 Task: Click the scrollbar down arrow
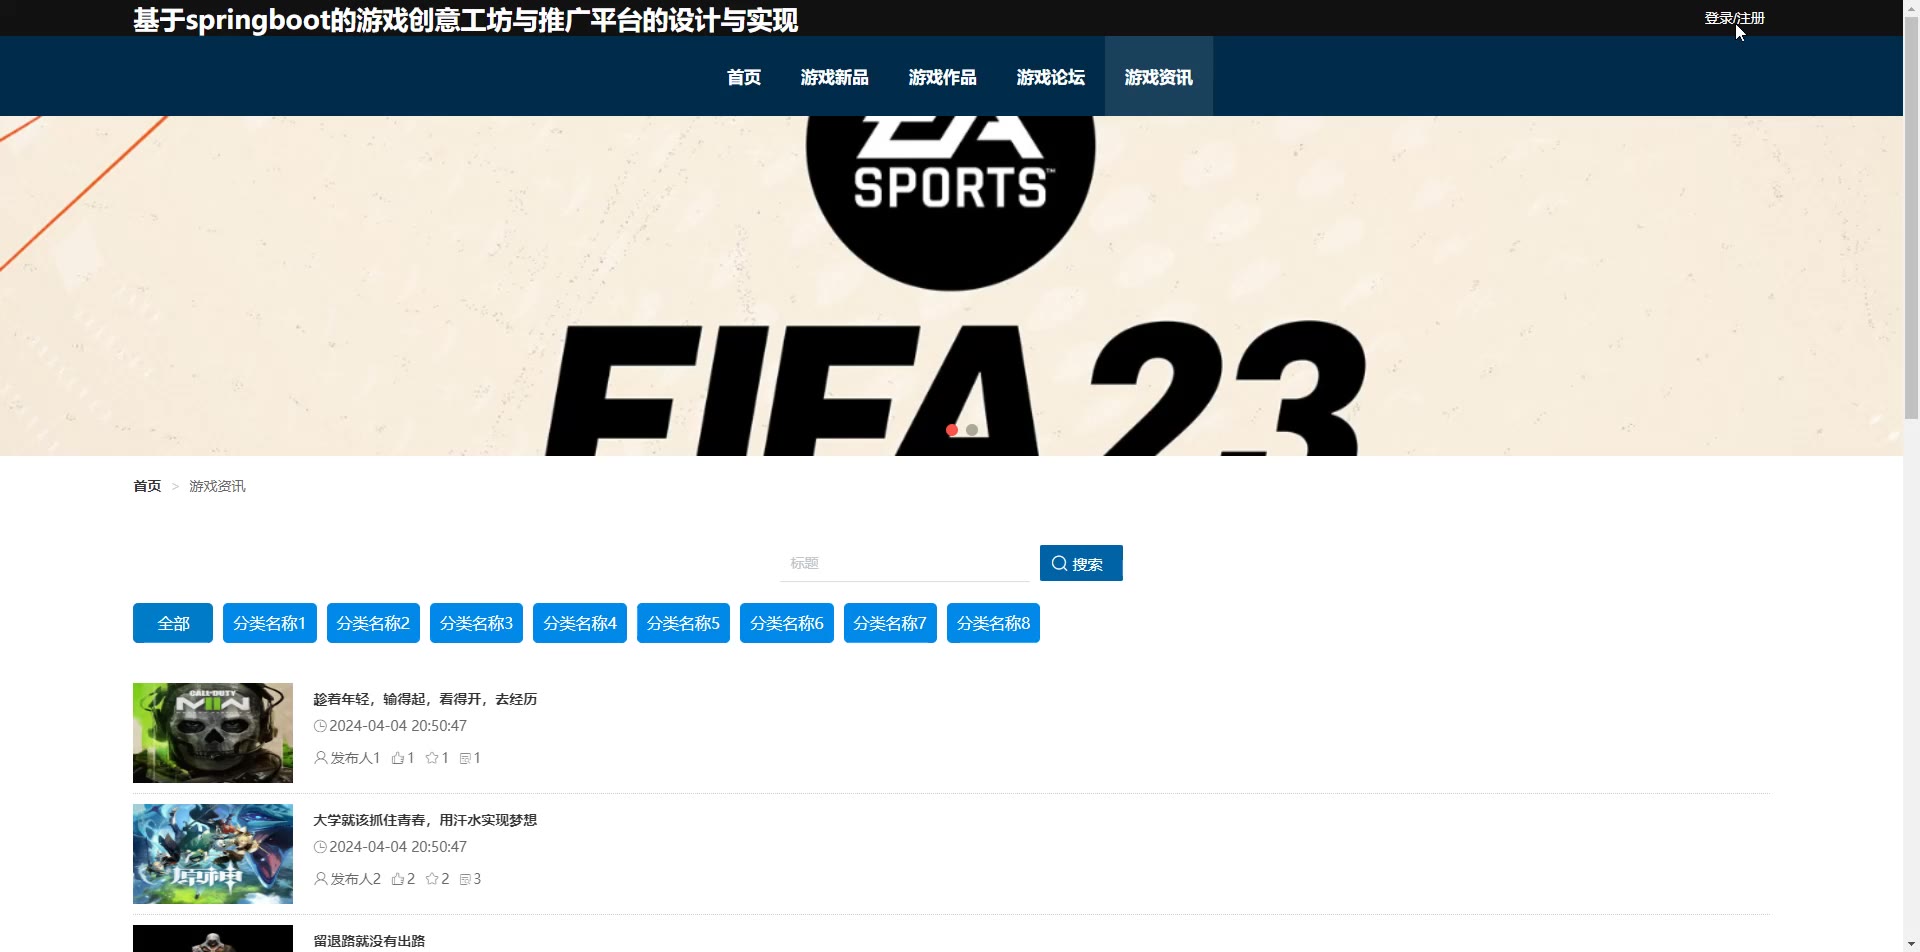(1911, 944)
